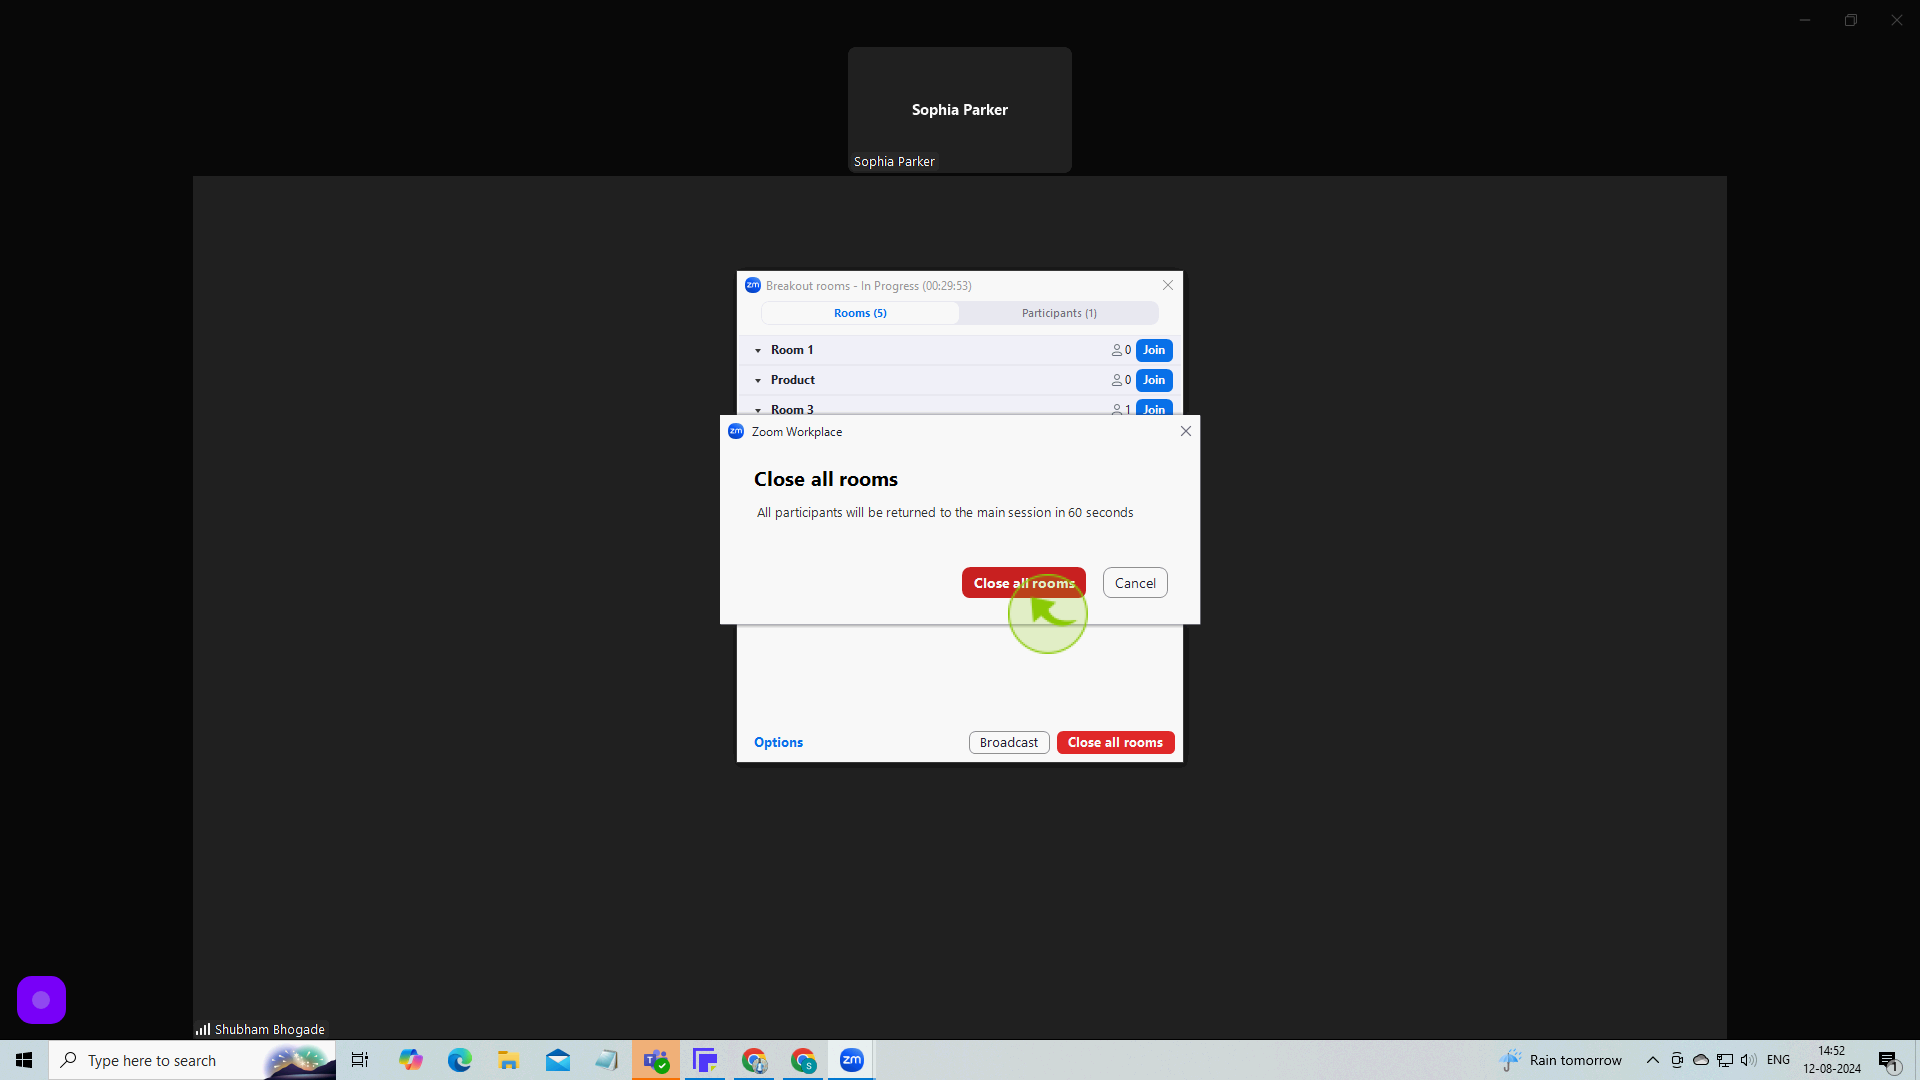
Task: Click the rain forecast weather icon in system tray
Action: [x=1510, y=1060]
